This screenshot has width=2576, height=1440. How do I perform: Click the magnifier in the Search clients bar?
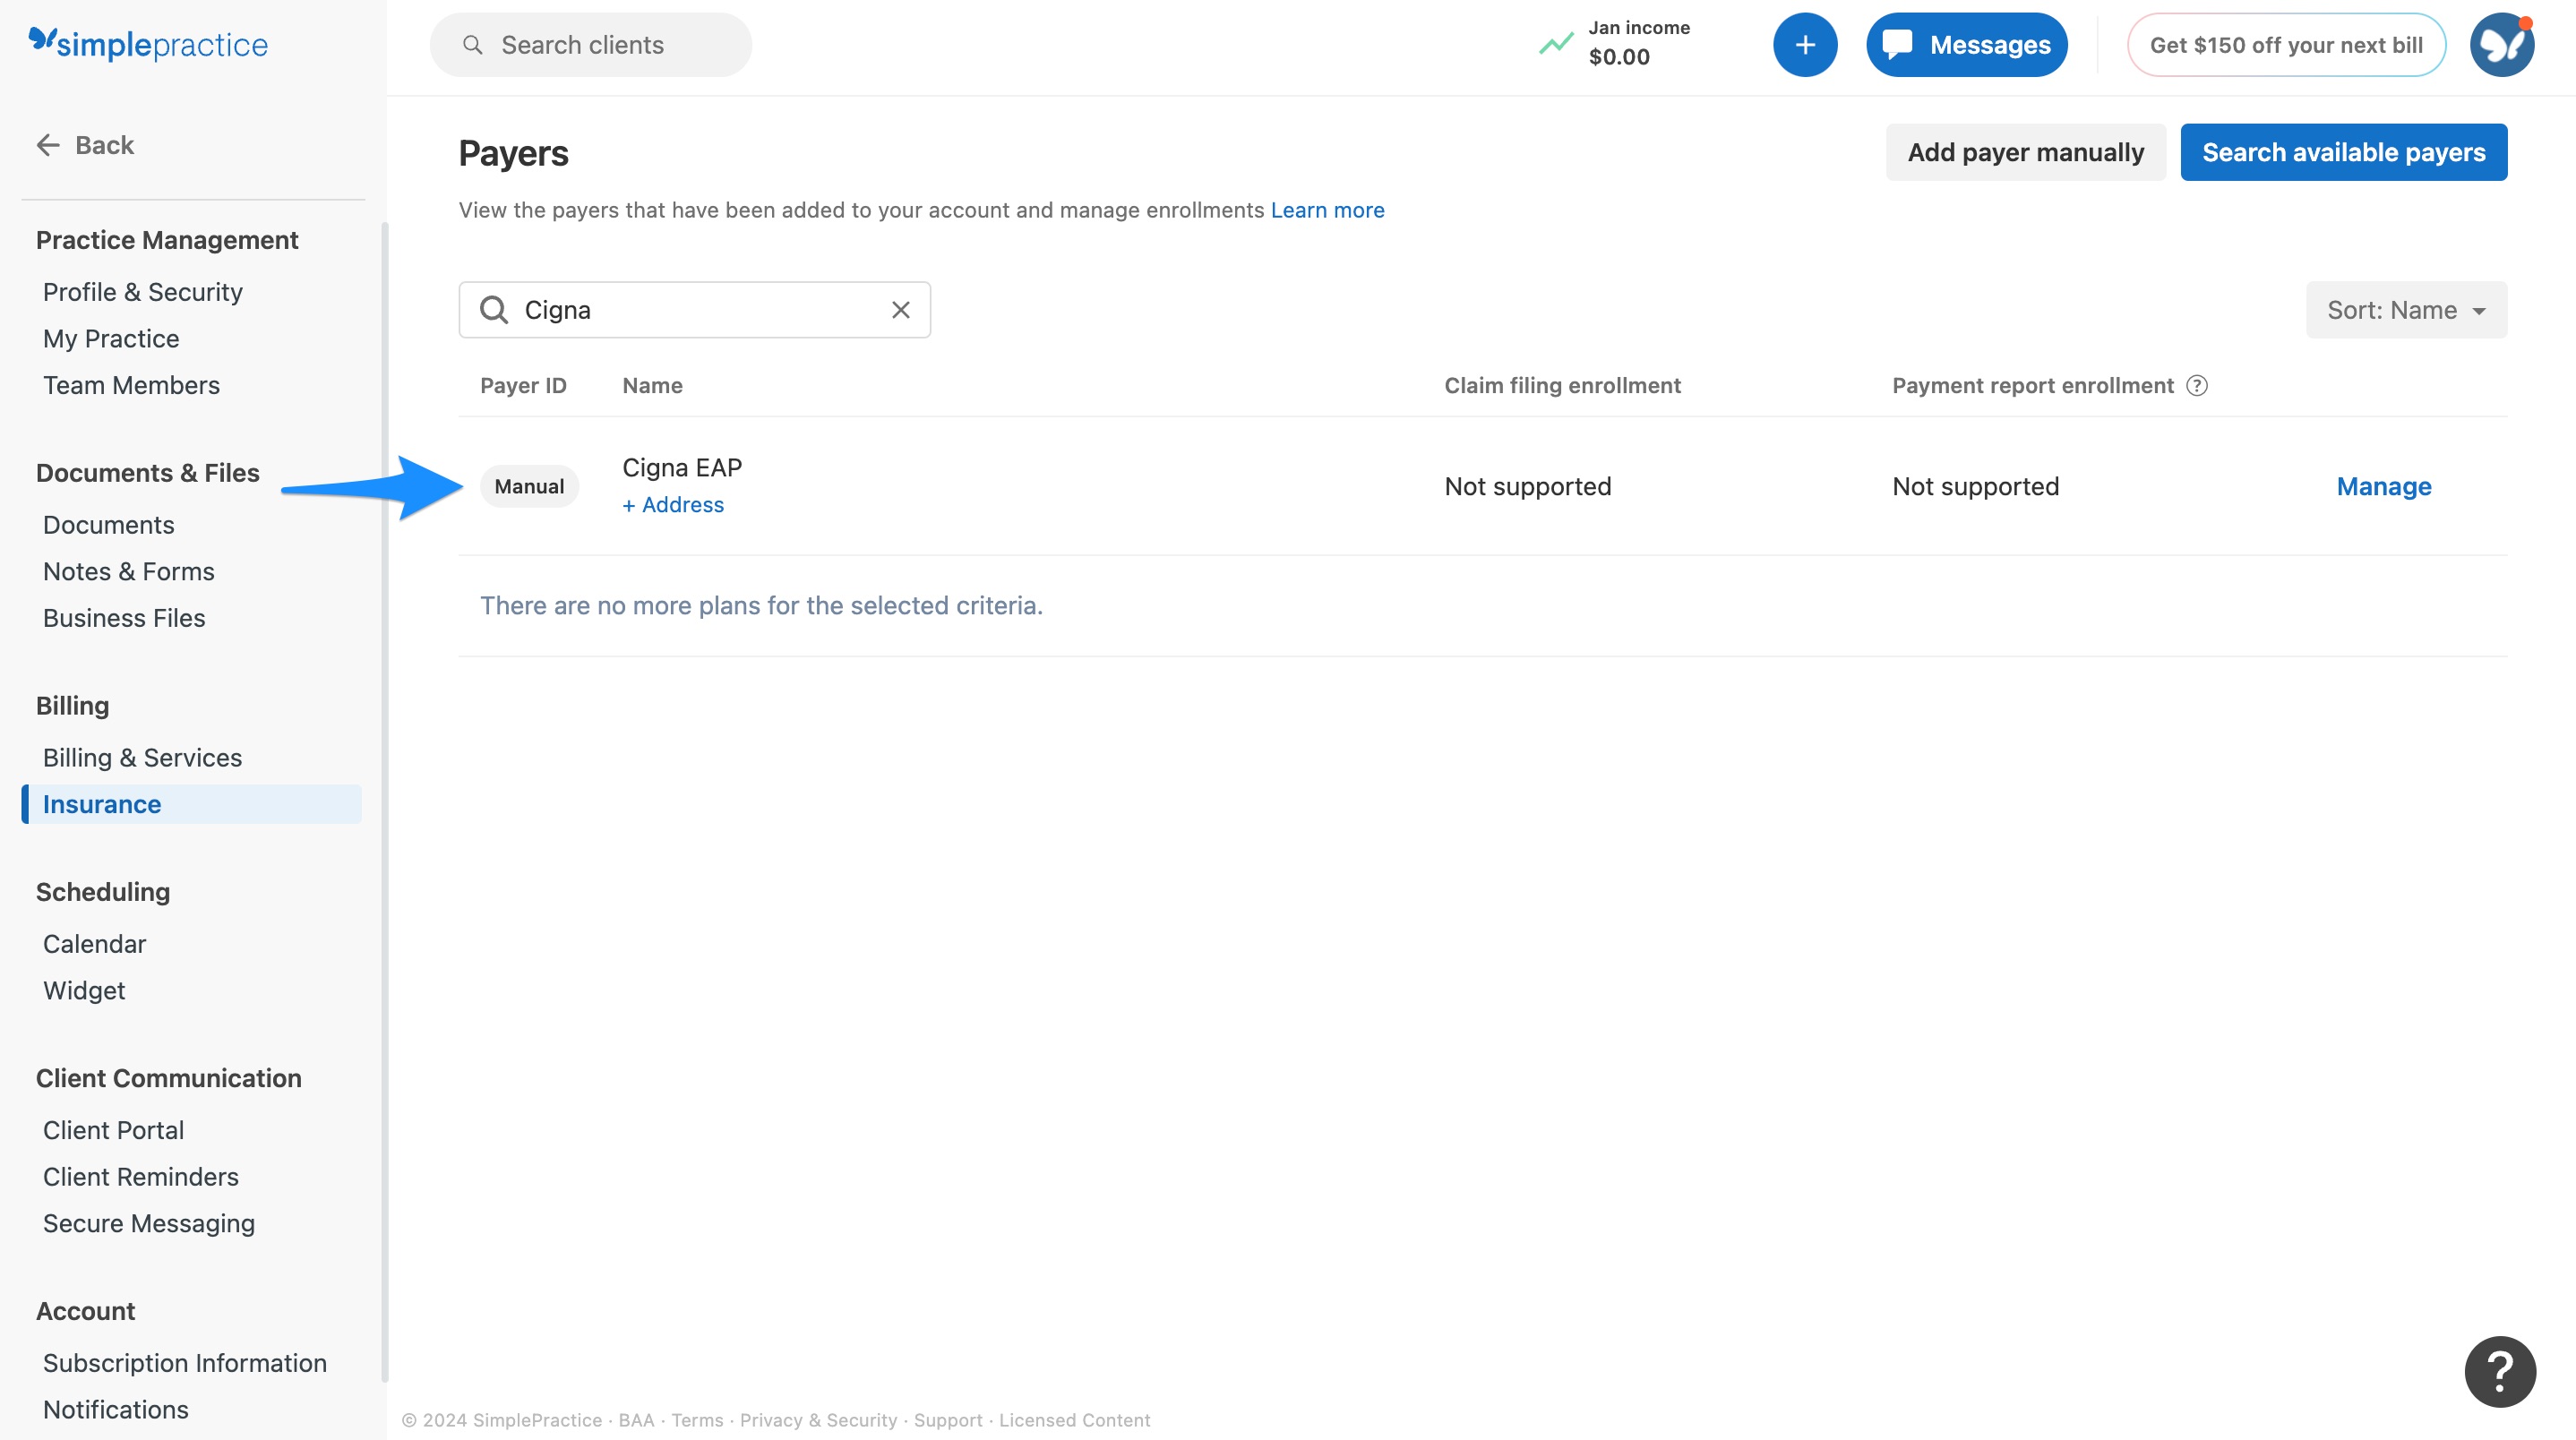coord(472,44)
